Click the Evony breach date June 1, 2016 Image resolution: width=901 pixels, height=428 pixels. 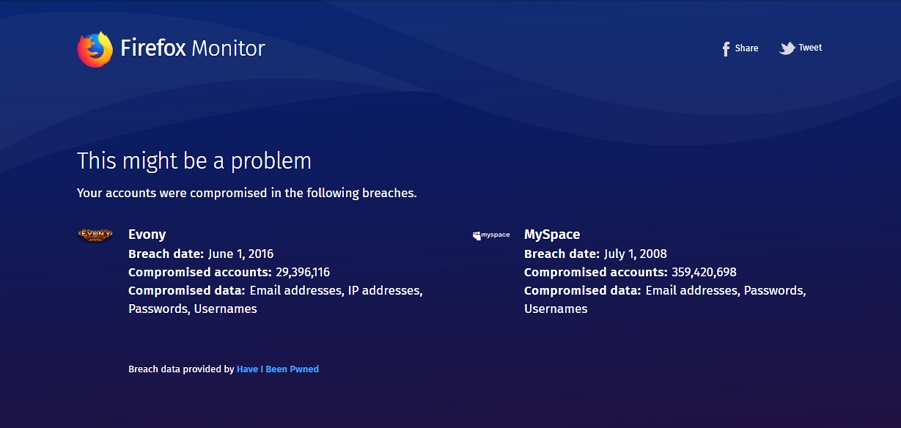pyautogui.click(x=240, y=254)
